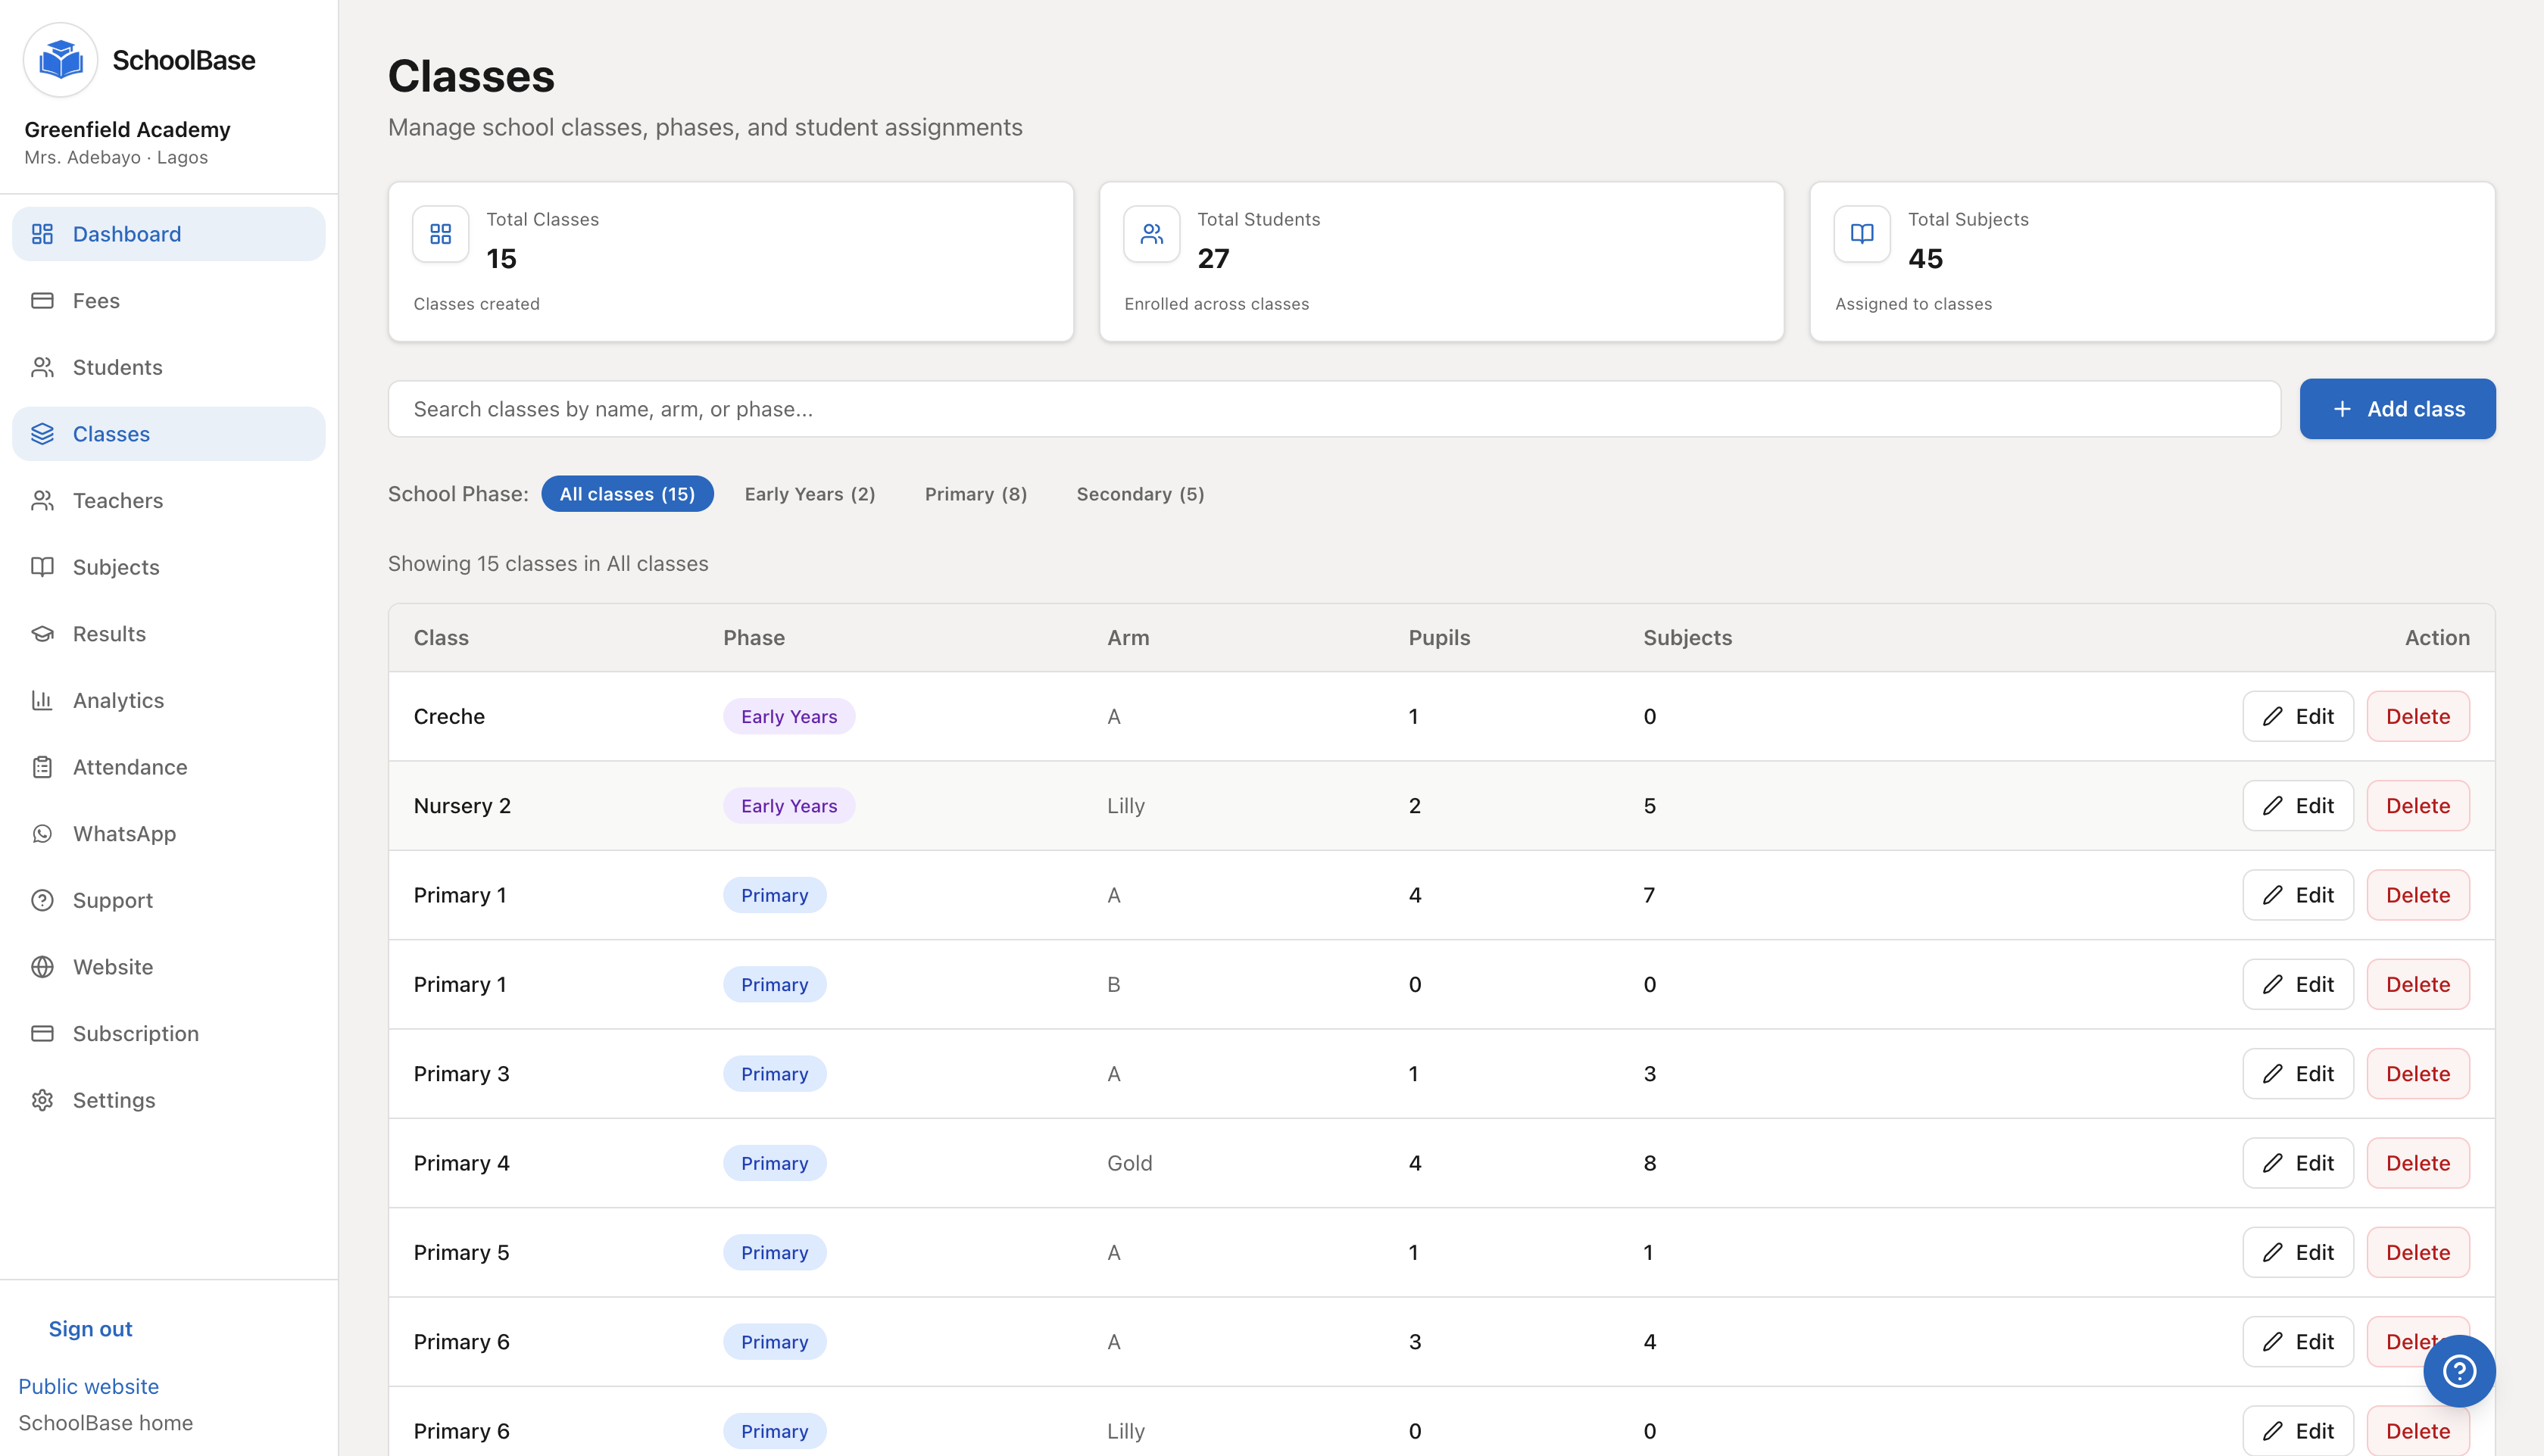This screenshot has width=2544, height=1456.
Task: Open the Students section
Action: tap(169, 367)
